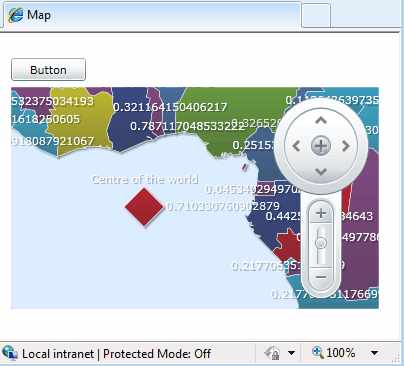Click the security lock icon in the status bar
The image size is (404, 366).
pyautogui.click(x=272, y=353)
